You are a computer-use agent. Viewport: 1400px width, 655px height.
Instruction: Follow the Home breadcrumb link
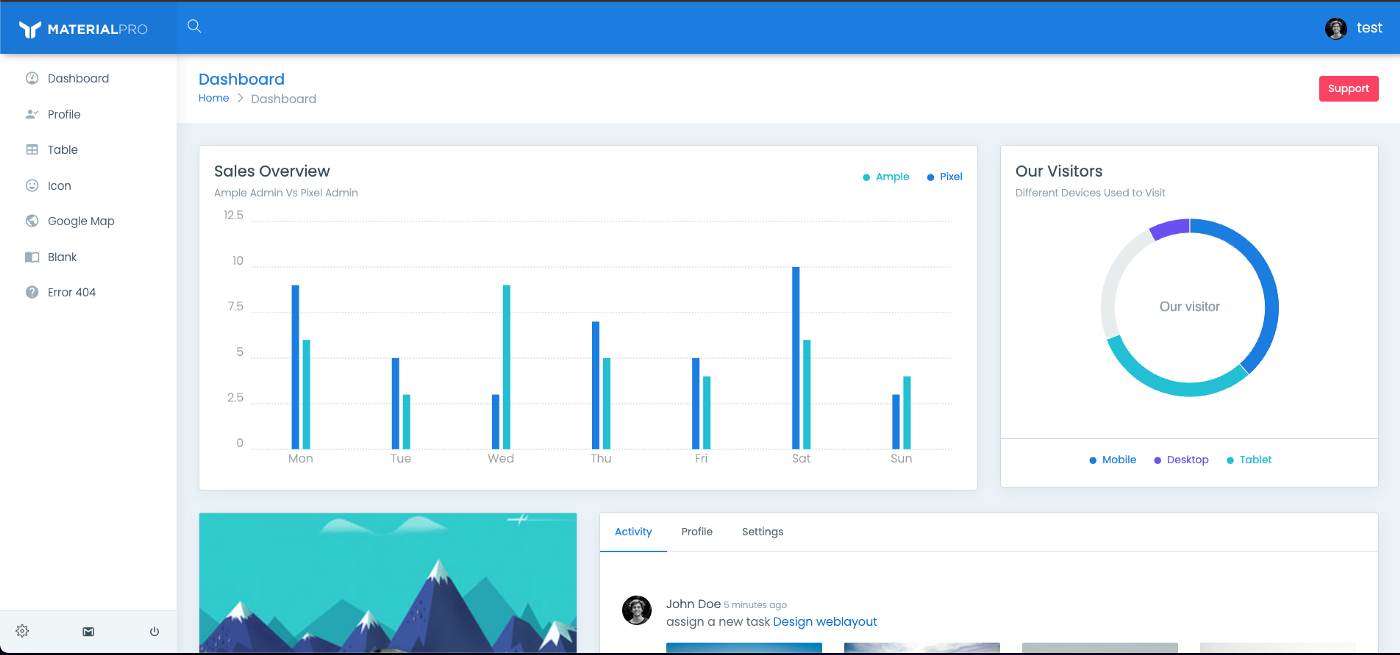click(x=214, y=98)
